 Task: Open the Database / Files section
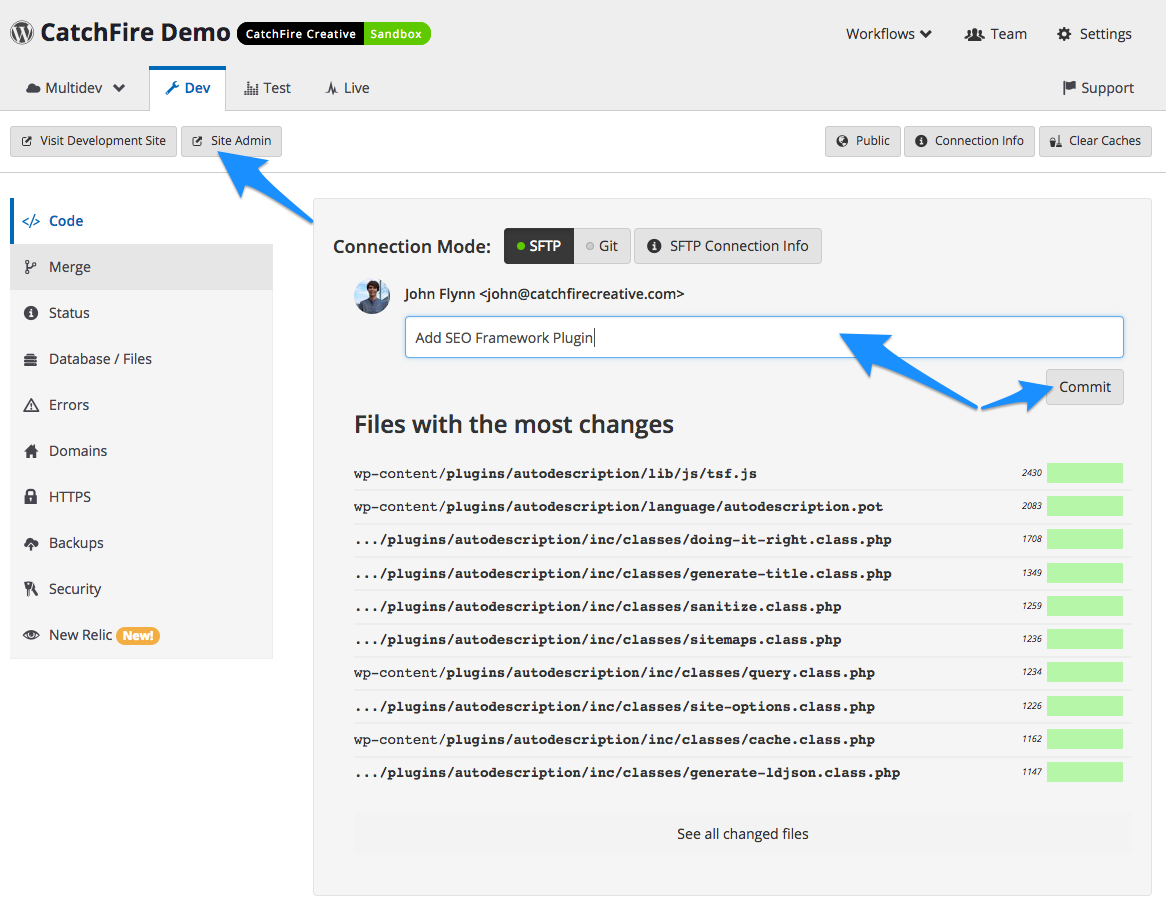pos(141,359)
